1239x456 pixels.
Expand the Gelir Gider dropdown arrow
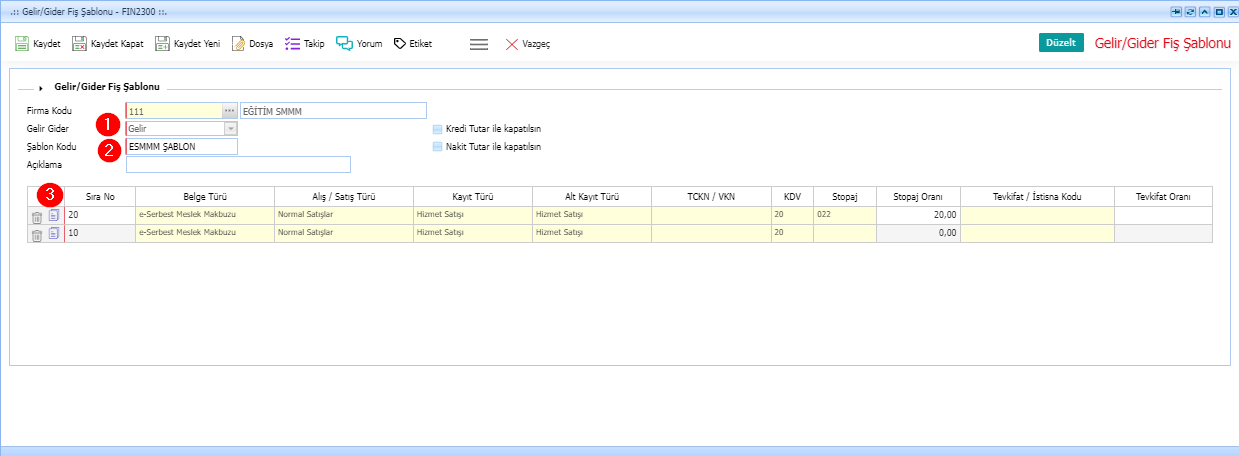tap(230, 128)
